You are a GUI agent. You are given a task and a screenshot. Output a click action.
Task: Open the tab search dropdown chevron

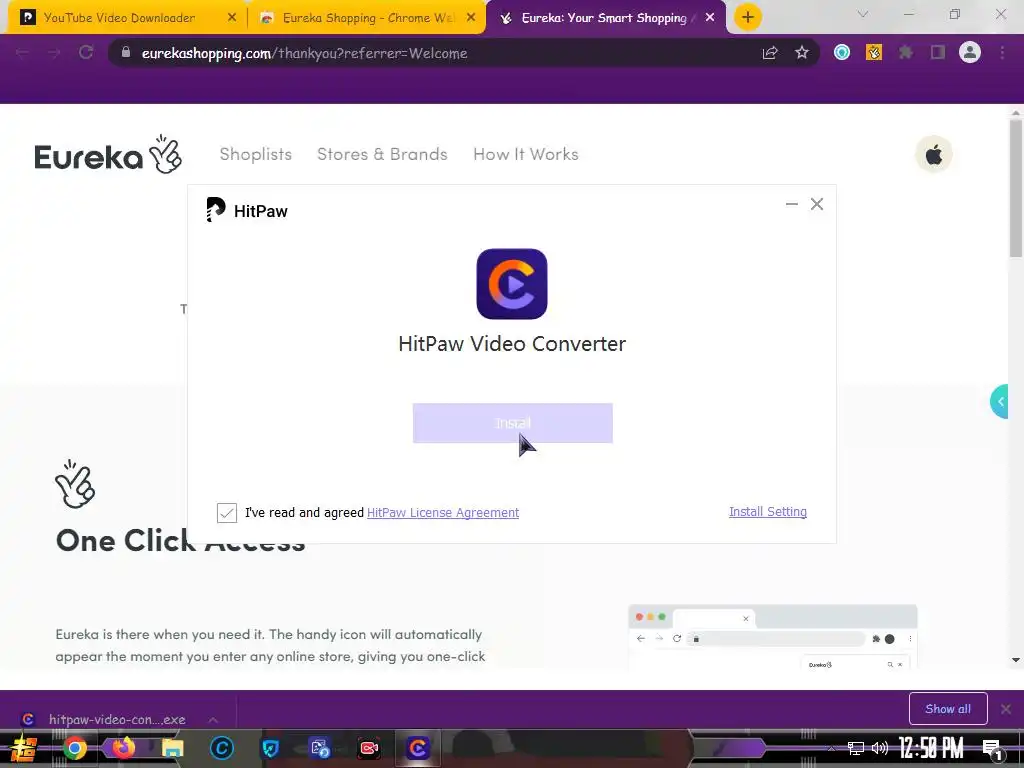tap(863, 14)
